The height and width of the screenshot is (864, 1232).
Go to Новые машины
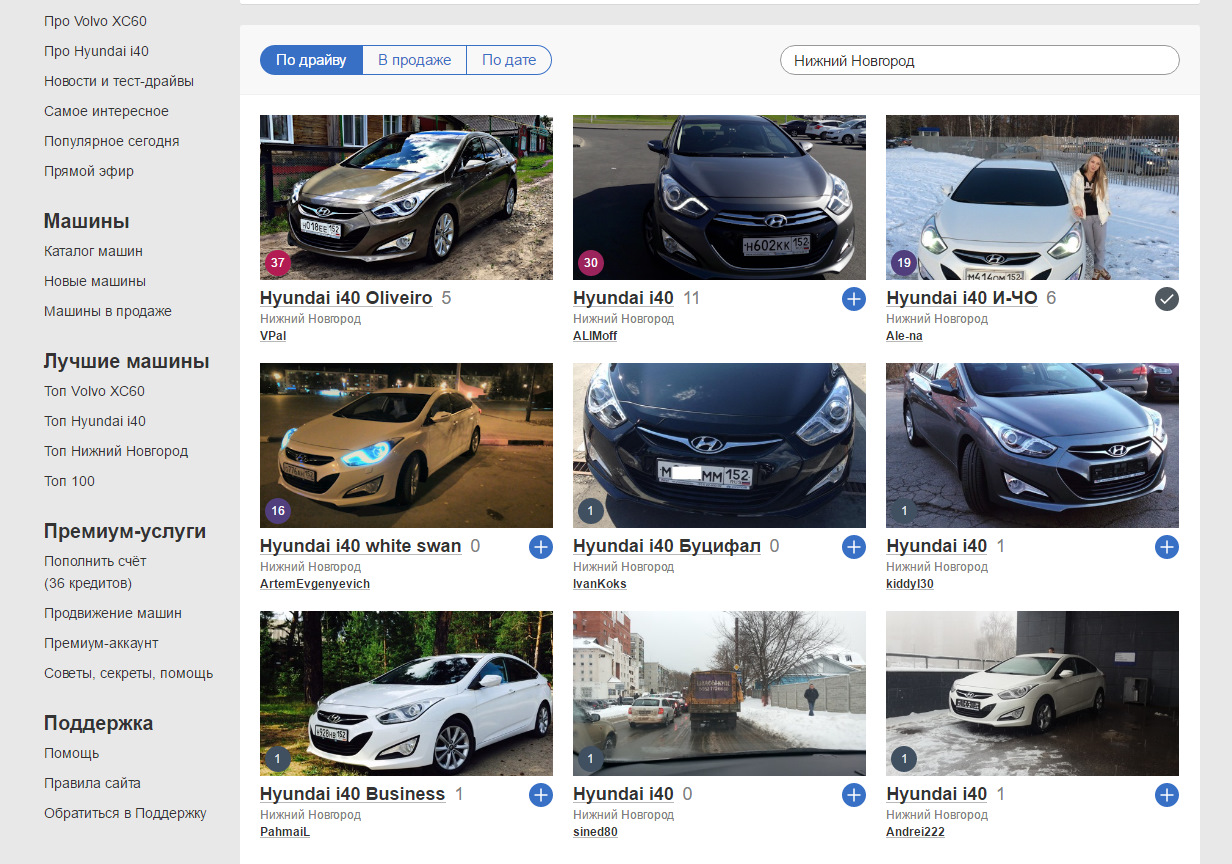pos(95,281)
